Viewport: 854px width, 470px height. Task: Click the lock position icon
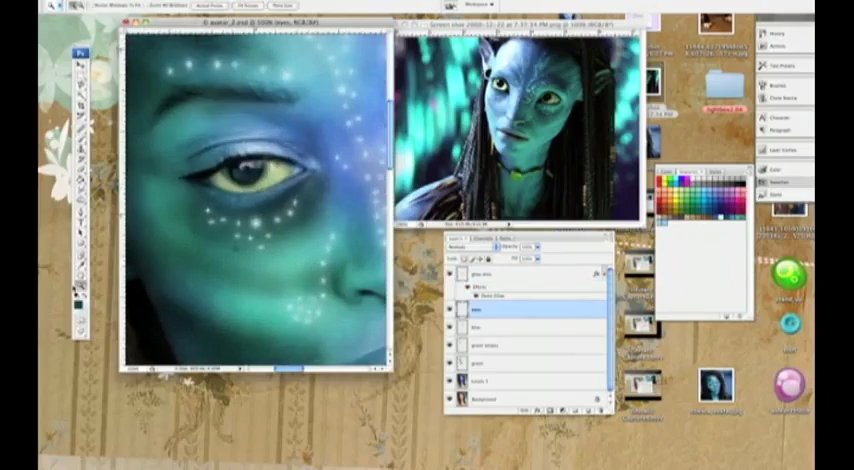pyautogui.click(x=480, y=259)
